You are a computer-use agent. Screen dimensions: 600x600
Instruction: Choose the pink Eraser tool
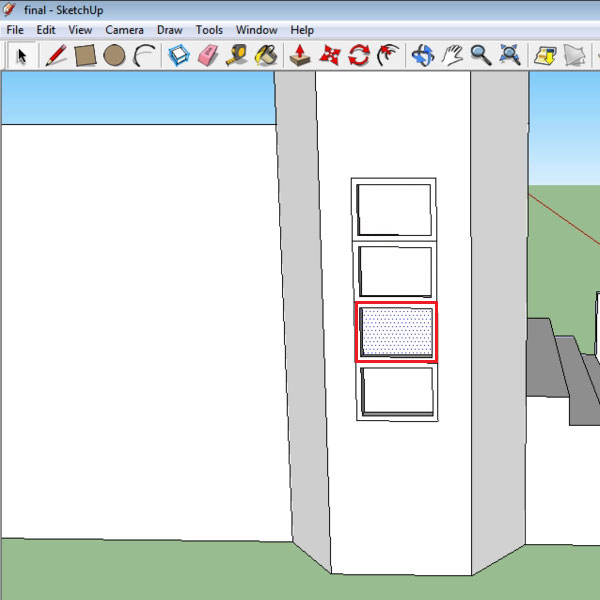208,55
